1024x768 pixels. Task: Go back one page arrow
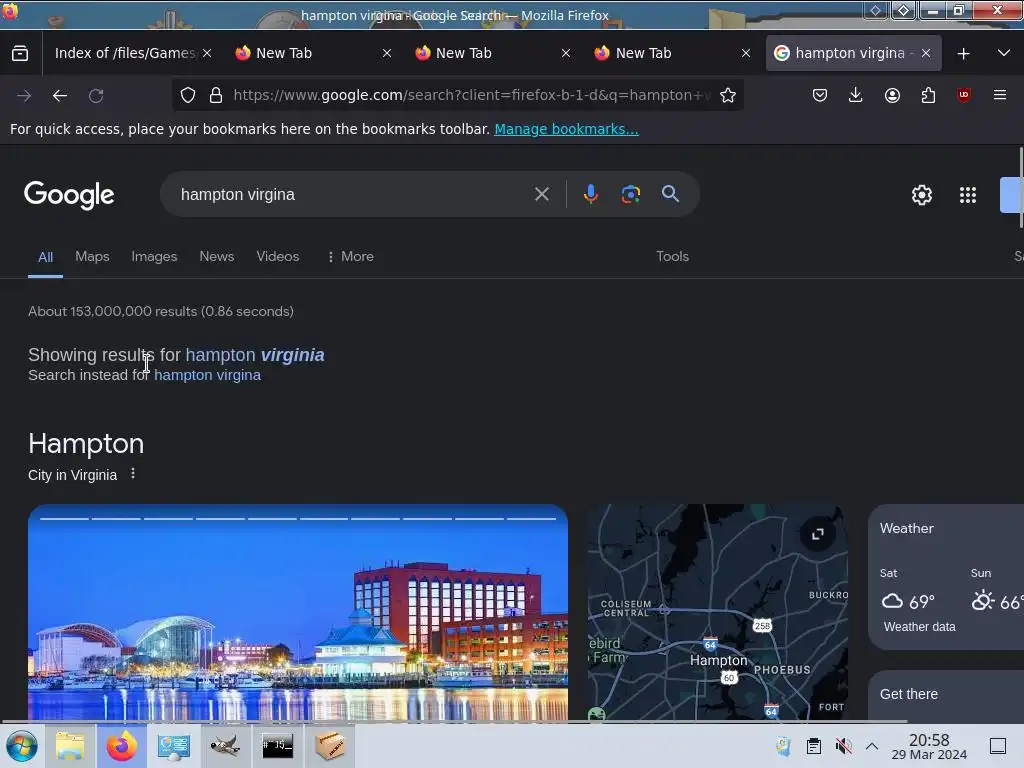(60, 96)
